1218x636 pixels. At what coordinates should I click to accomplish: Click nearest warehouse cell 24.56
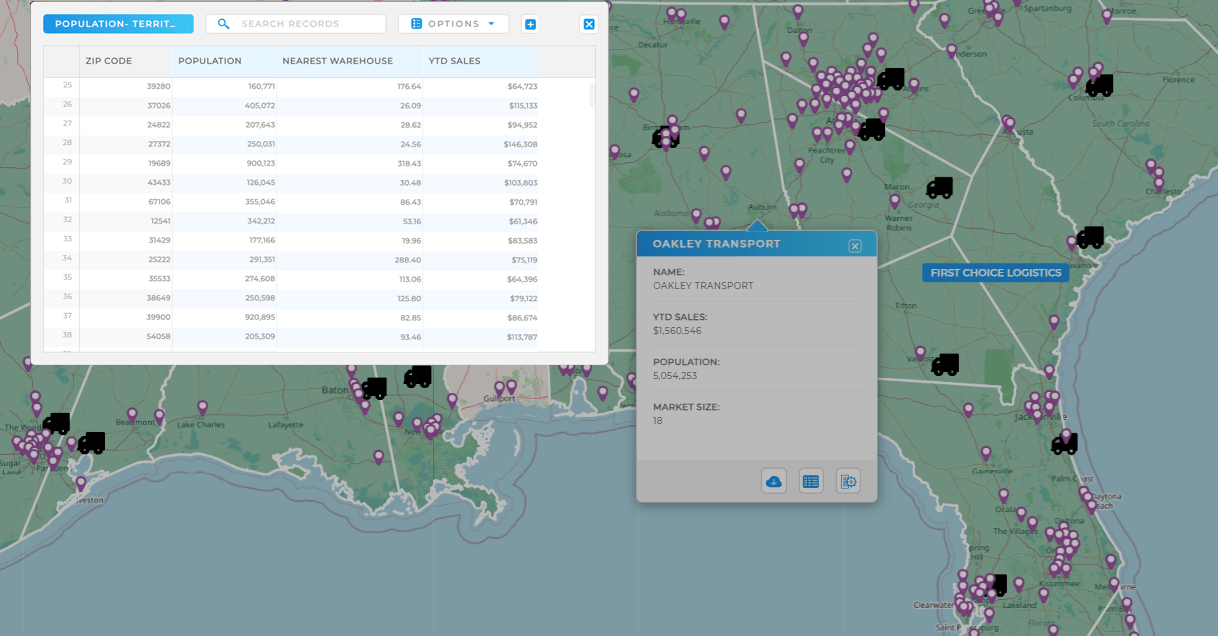411,144
